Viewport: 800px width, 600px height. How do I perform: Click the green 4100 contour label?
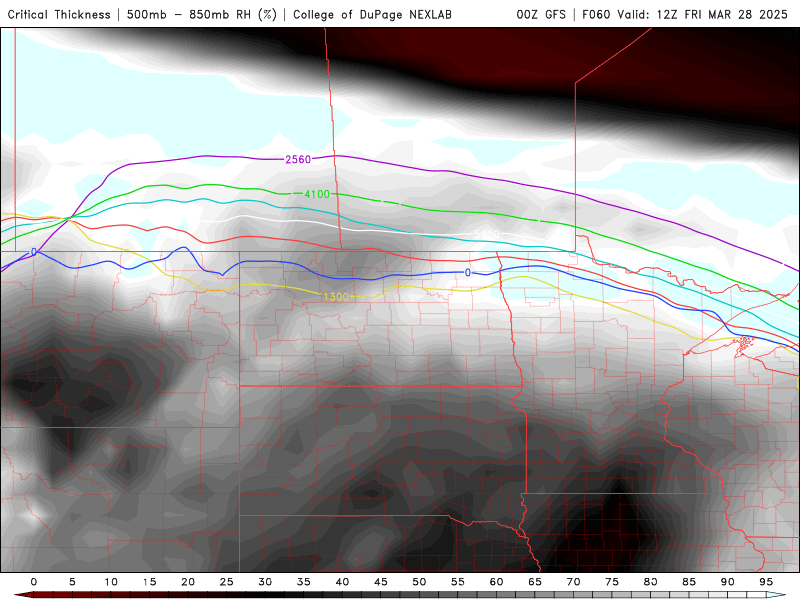pos(317,194)
